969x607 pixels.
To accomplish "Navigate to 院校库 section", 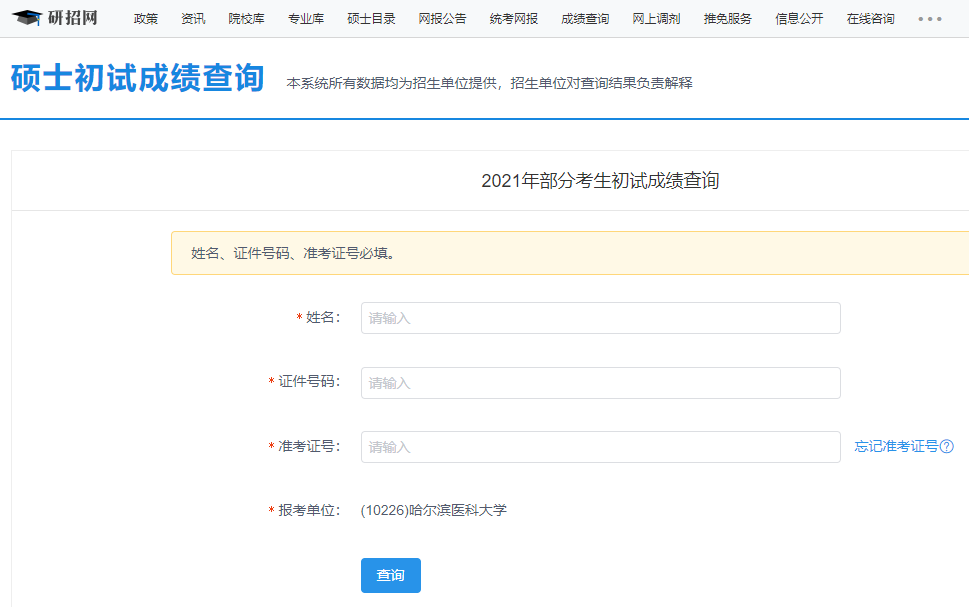I will coord(246,17).
